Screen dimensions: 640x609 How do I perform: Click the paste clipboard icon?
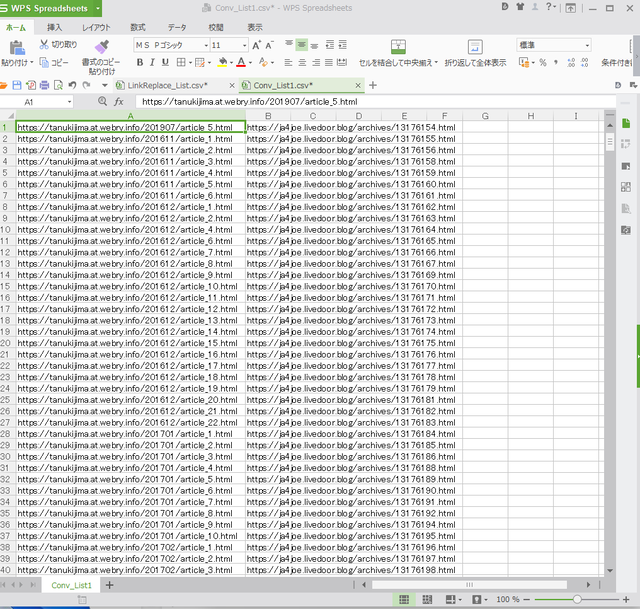17,48
